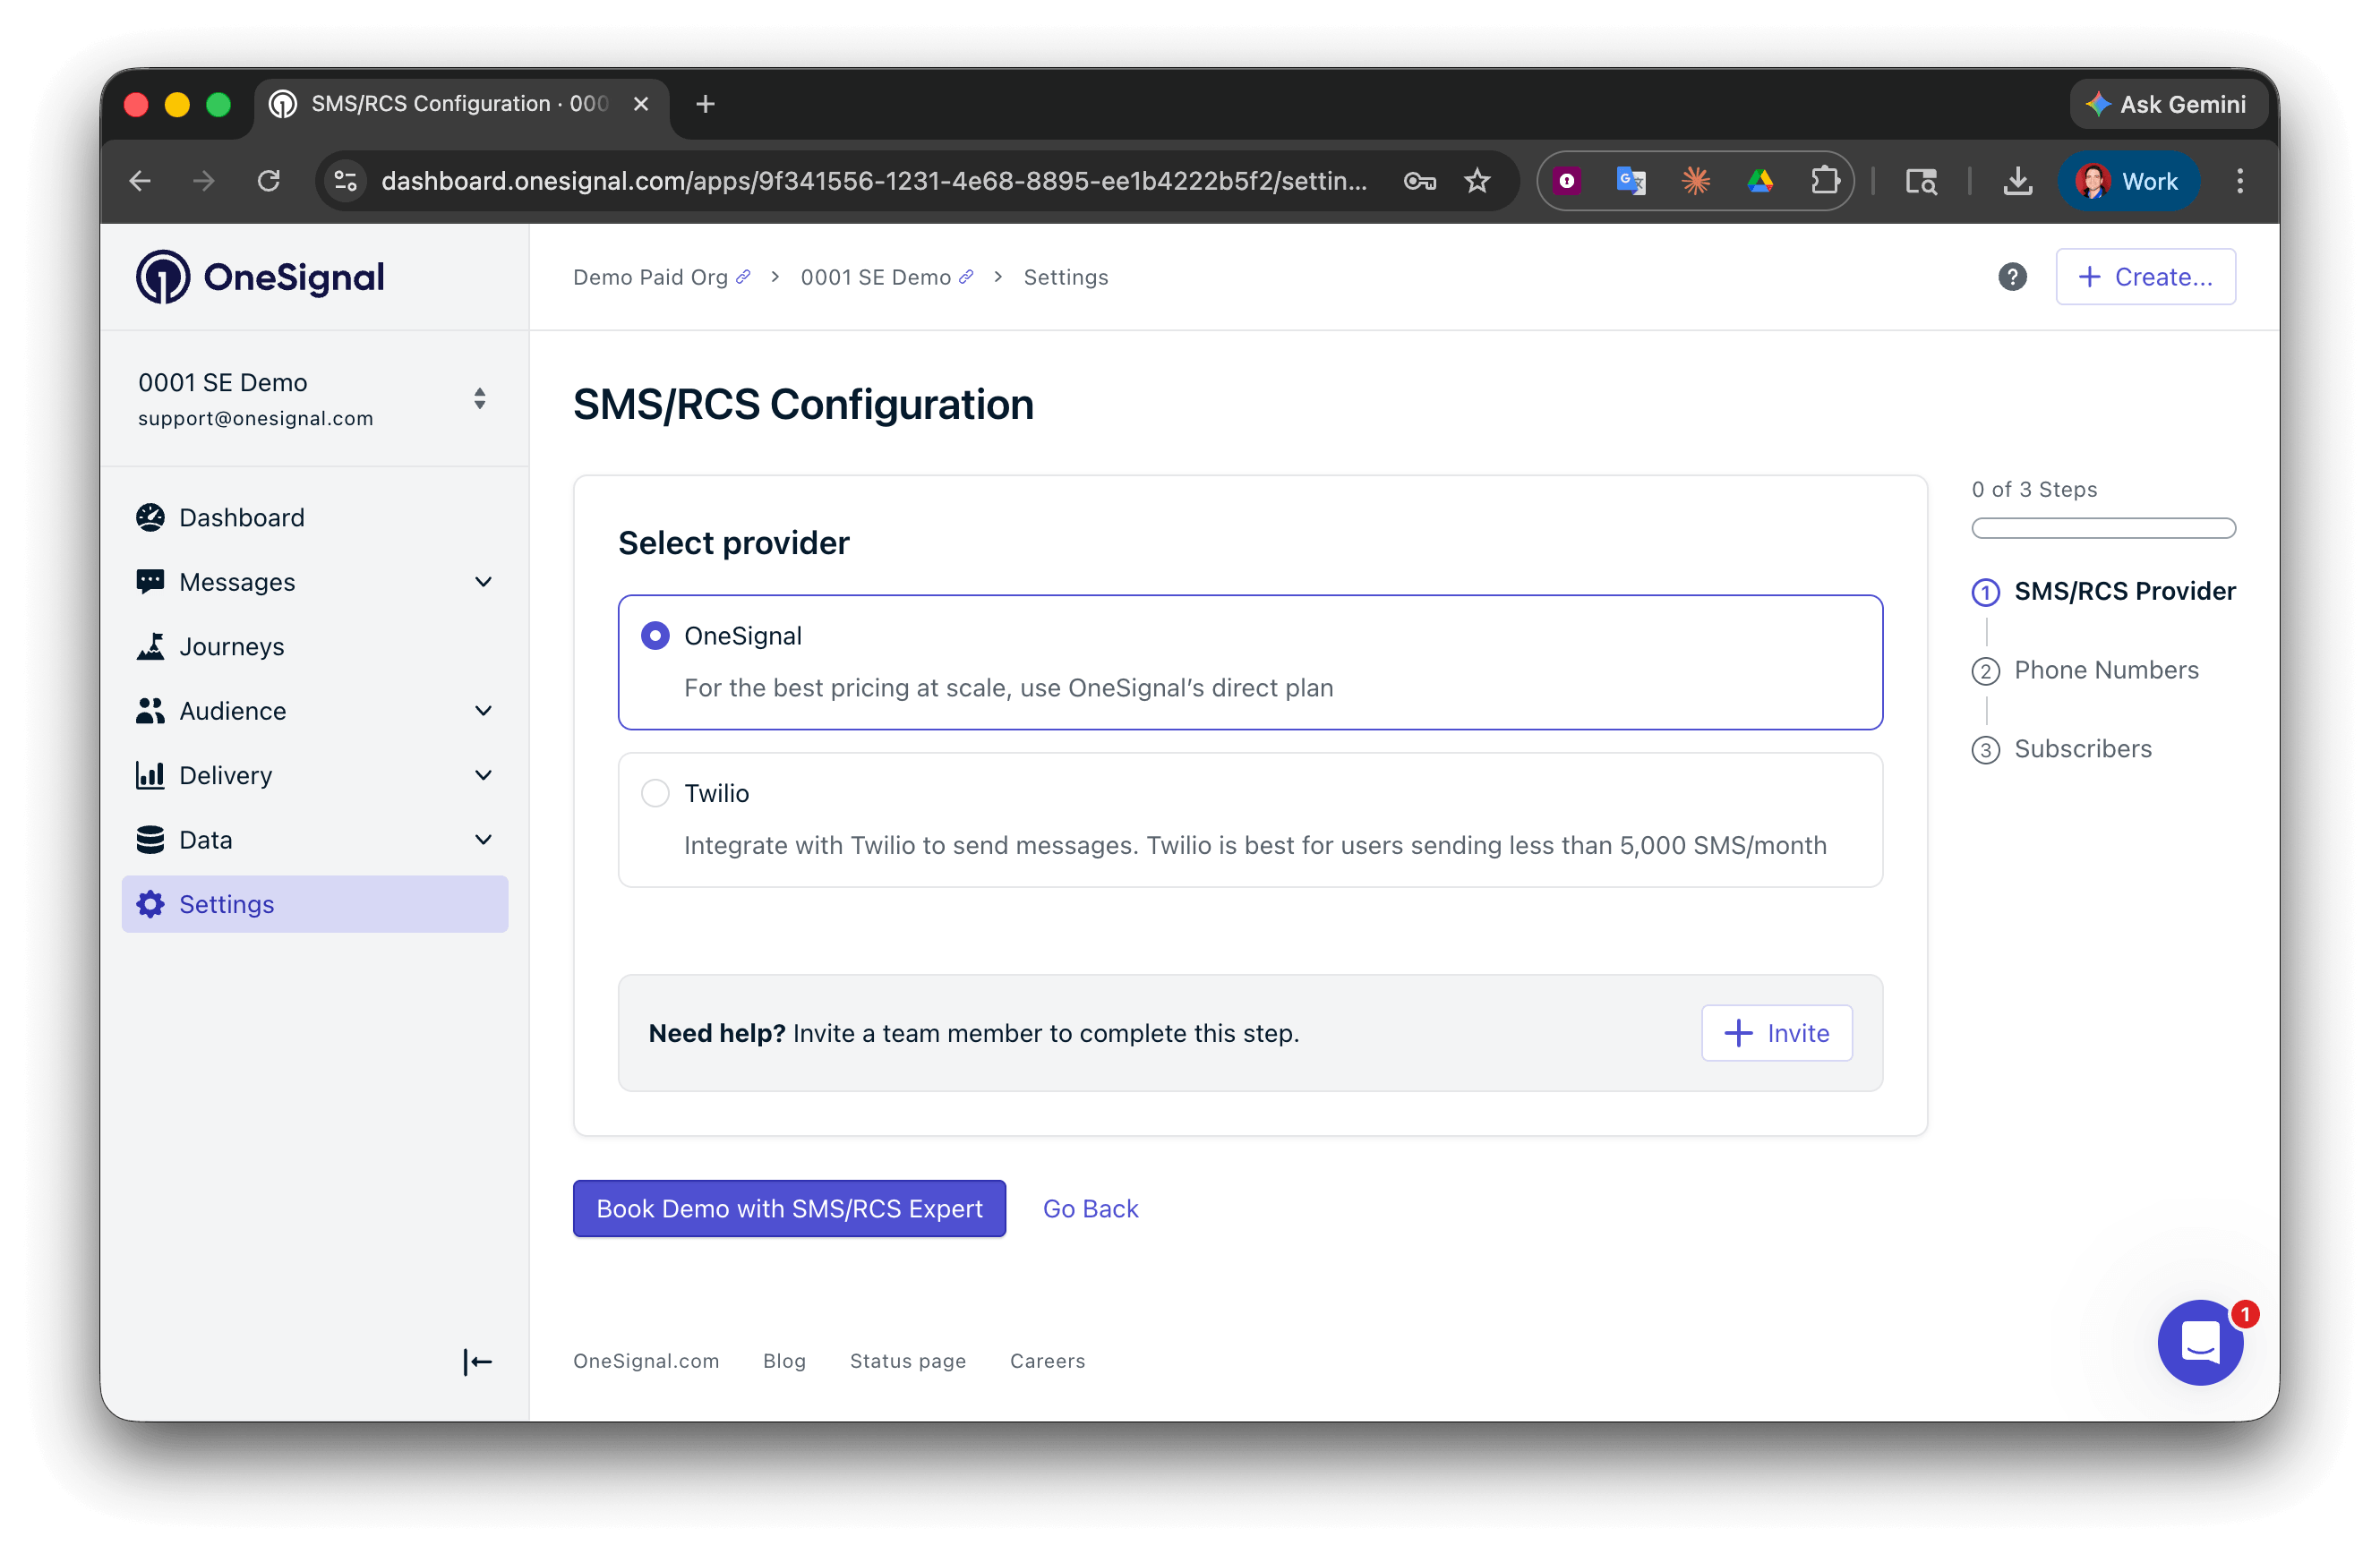Open the Status page footer link
The width and height of the screenshot is (2380, 1554).
(x=907, y=1361)
